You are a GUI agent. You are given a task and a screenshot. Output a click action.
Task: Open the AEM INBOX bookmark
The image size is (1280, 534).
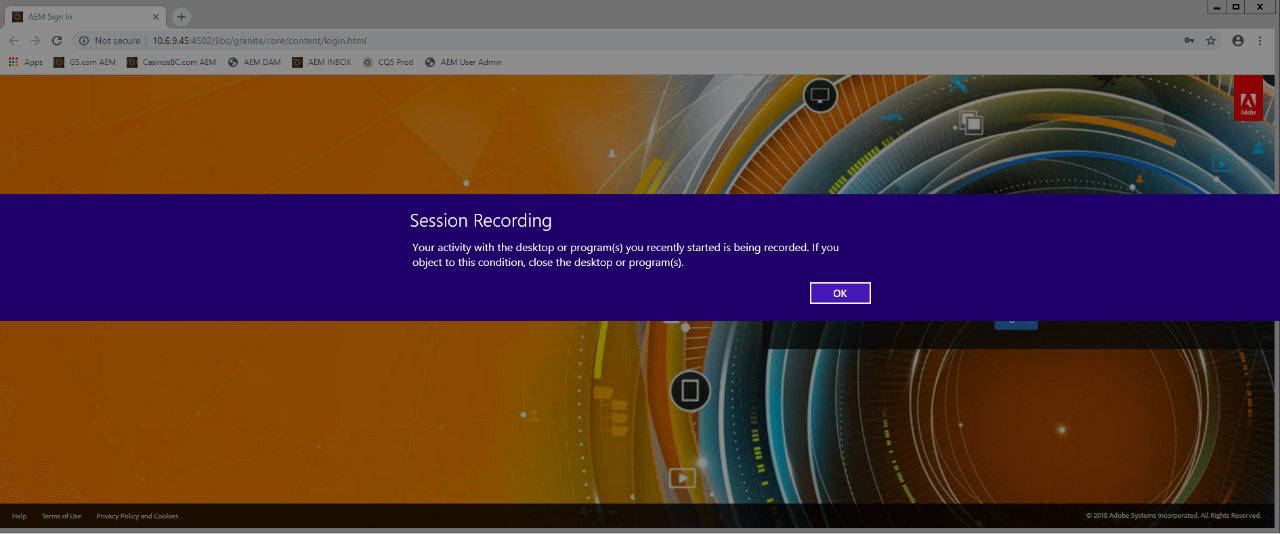click(321, 62)
